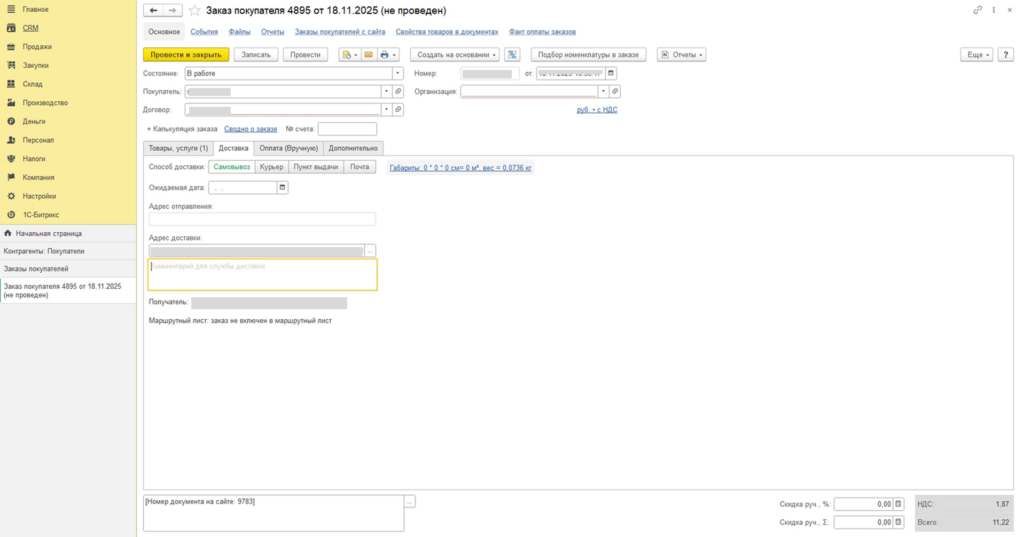Open the Компания section
The height and width of the screenshot is (537, 1024).
click(x=39, y=178)
